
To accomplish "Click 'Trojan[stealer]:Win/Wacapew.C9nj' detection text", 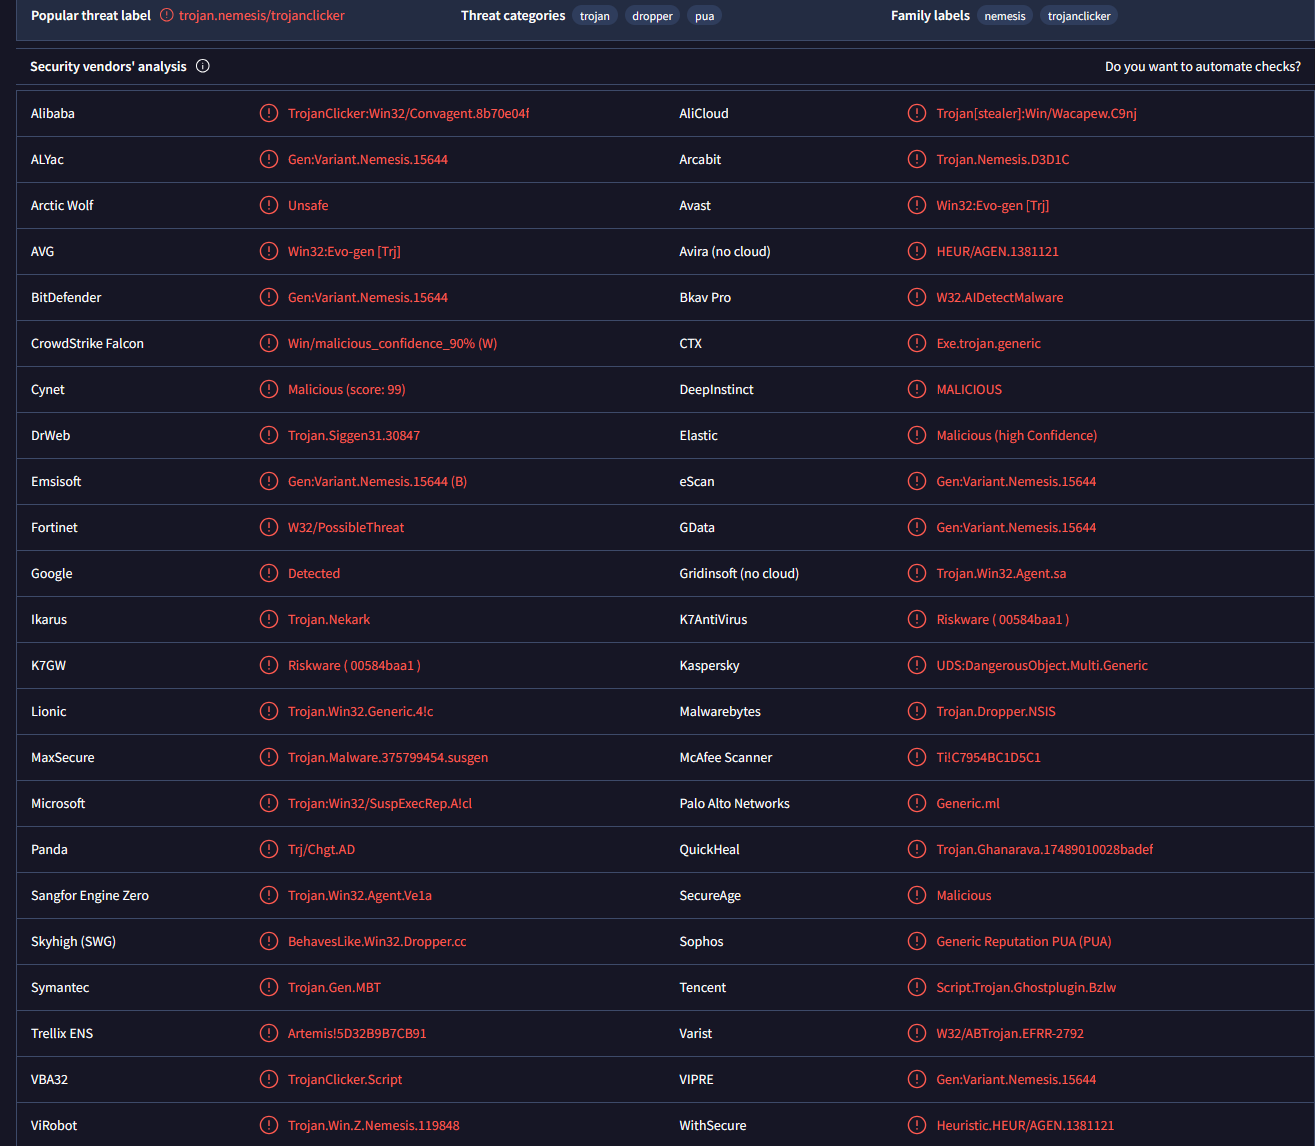I will pos(1036,113).
